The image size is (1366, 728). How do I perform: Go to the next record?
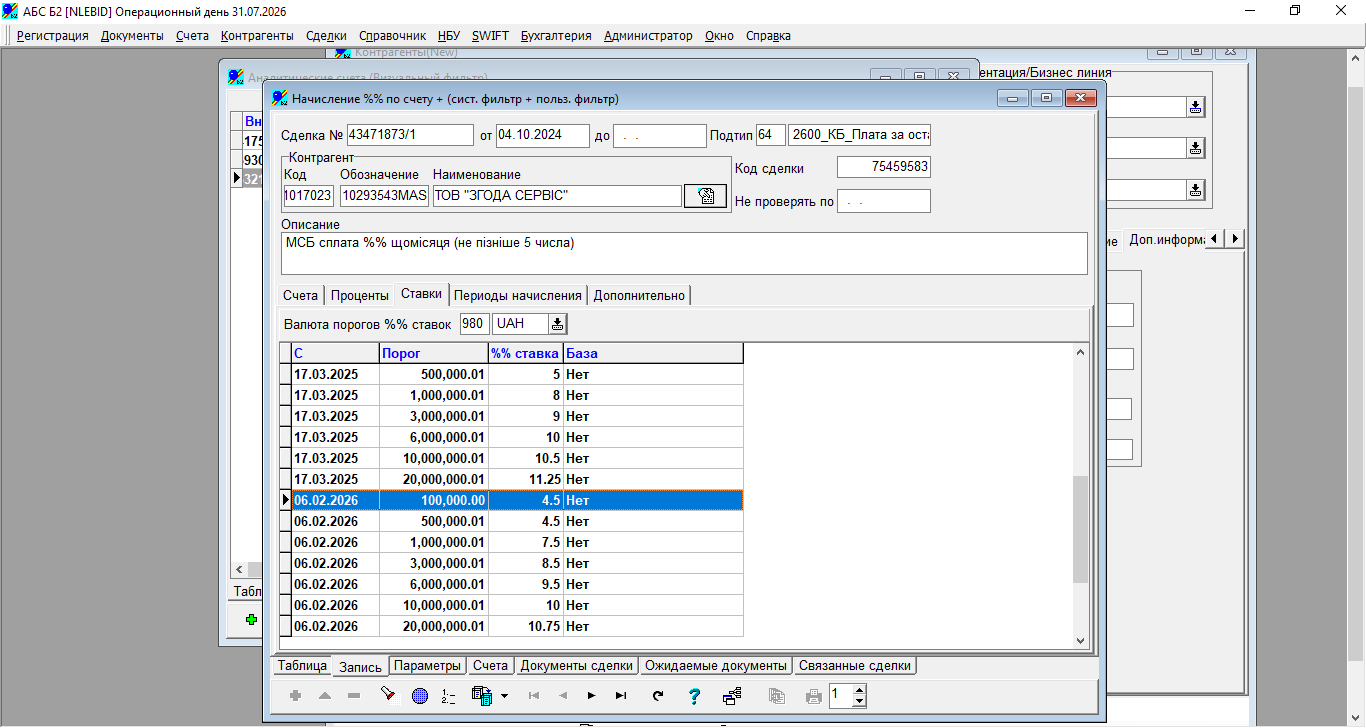(x=592, y=696)
